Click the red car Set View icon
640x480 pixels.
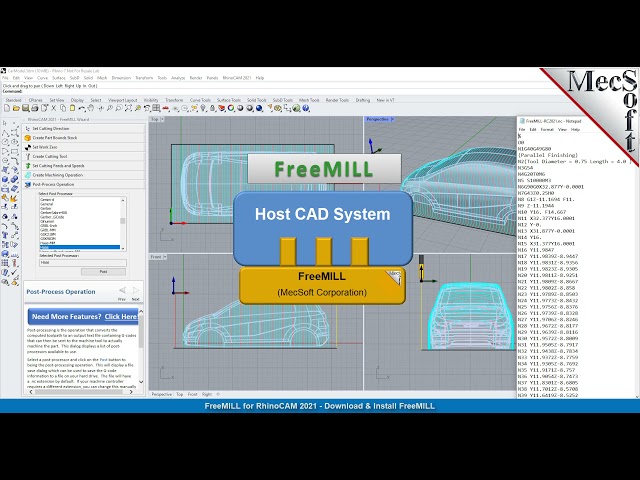pyautogui.click(x=165, y=108)
